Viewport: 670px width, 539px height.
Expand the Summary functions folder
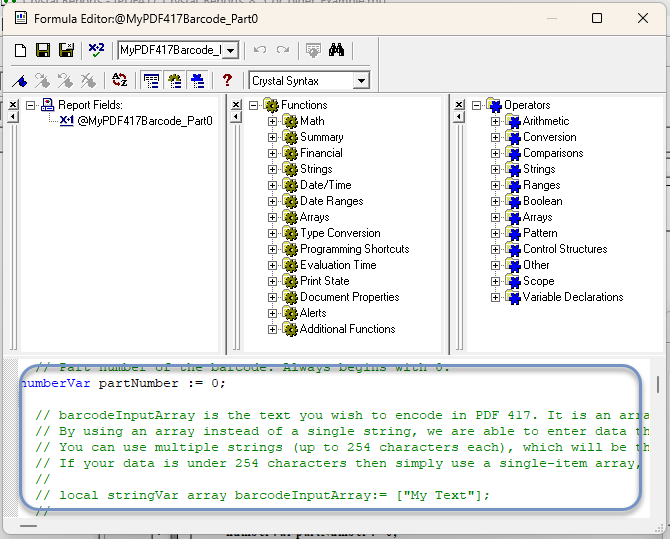pos(272,137)
